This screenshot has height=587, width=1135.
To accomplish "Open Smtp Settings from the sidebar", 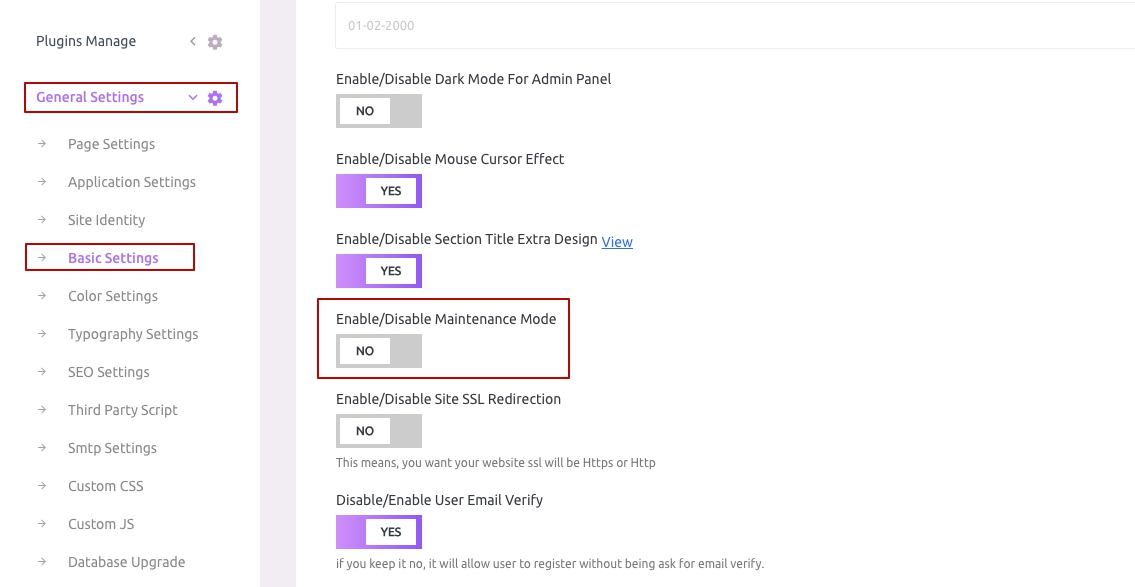I will (112, 448).
